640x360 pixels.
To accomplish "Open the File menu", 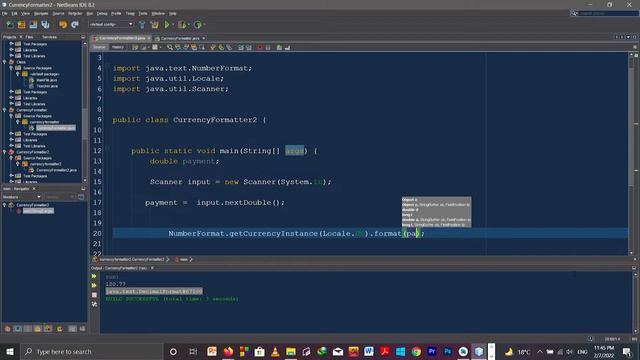I will pyautogui.click(x=4, y=13).
